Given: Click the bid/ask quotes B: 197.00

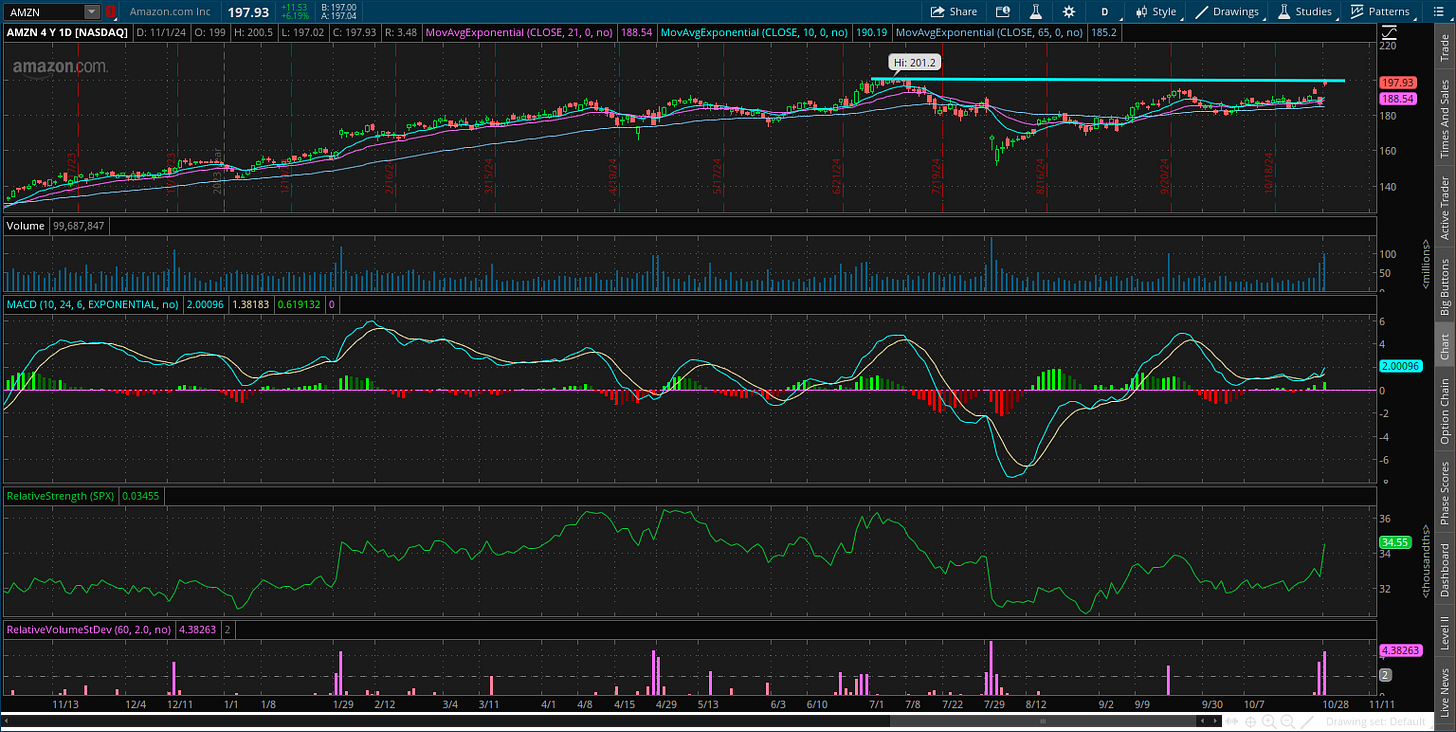Looking at the screenshot, I should (x=340, y=7).
